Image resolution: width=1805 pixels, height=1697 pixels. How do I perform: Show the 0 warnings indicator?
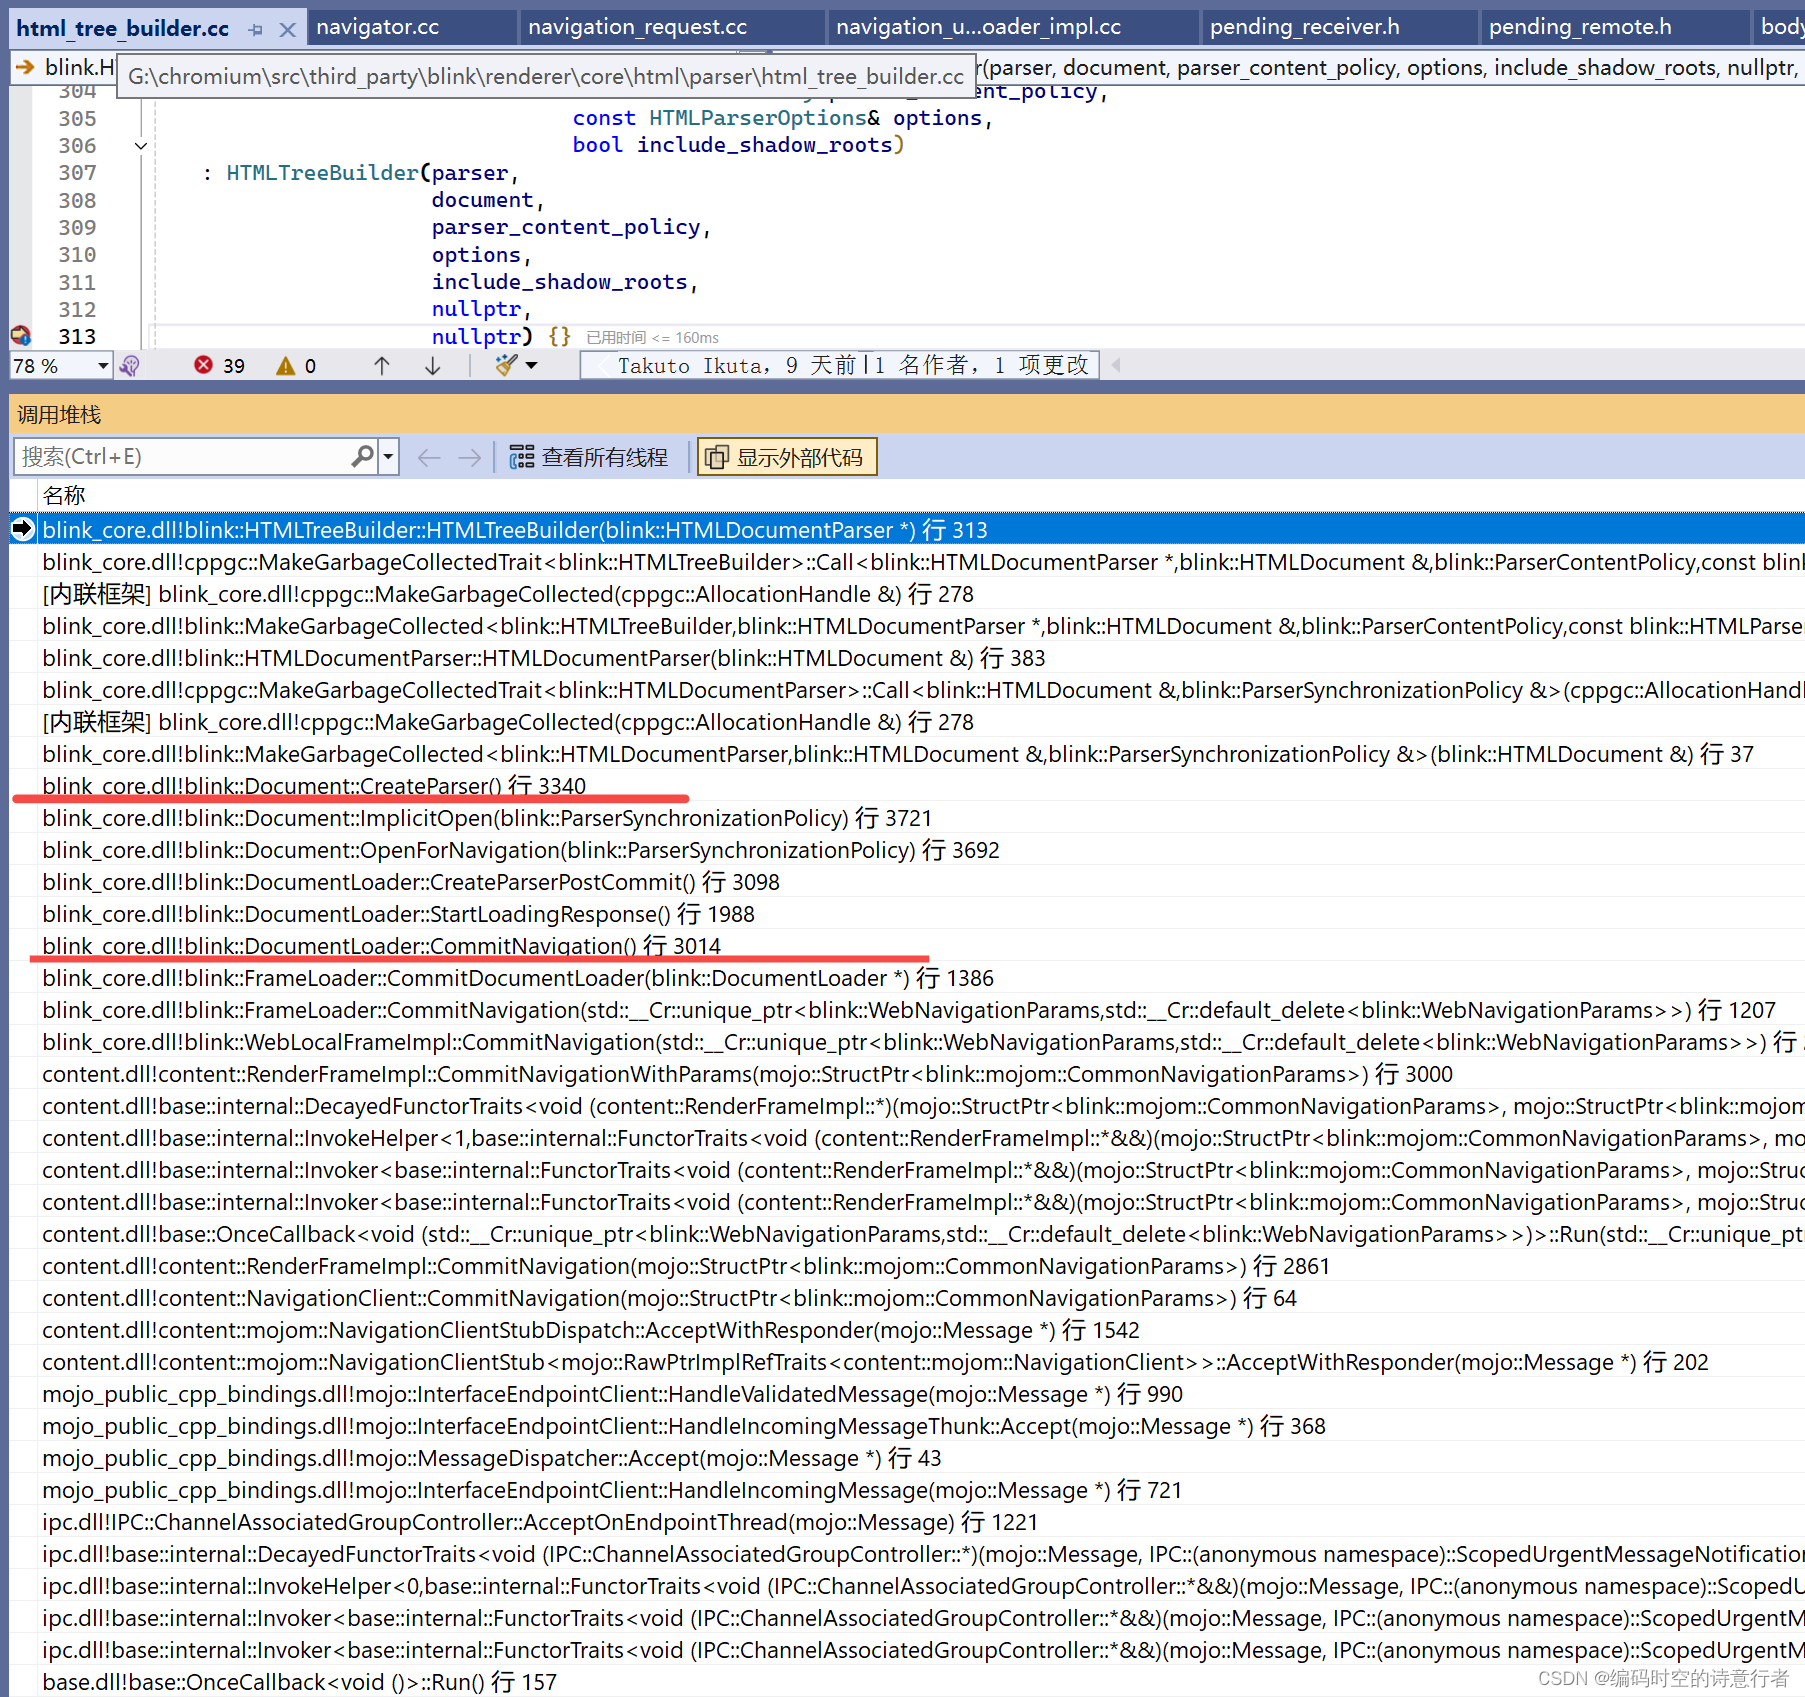click(x=296, y=366)
